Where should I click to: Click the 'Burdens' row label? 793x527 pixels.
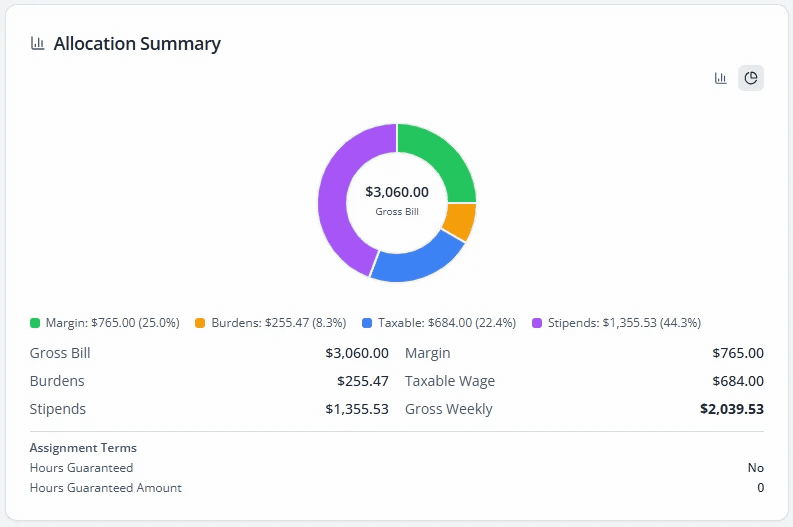57,381
